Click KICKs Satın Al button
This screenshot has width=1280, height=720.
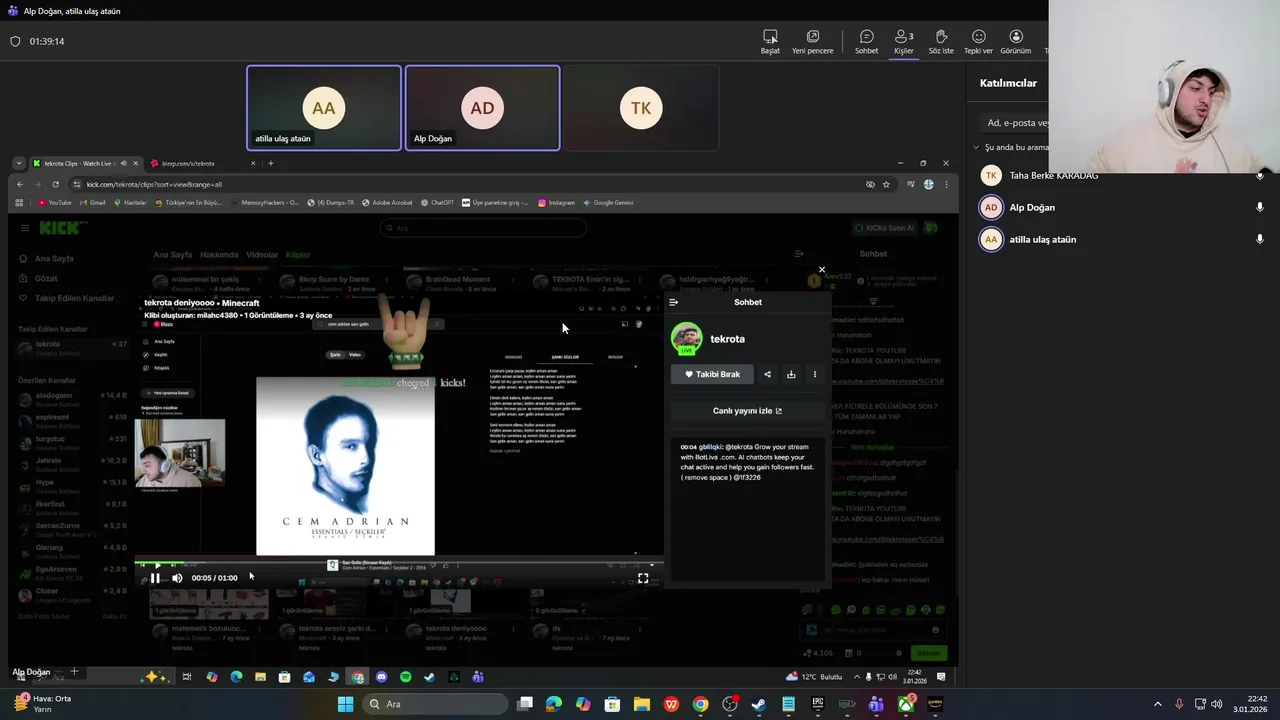(887, 228)
